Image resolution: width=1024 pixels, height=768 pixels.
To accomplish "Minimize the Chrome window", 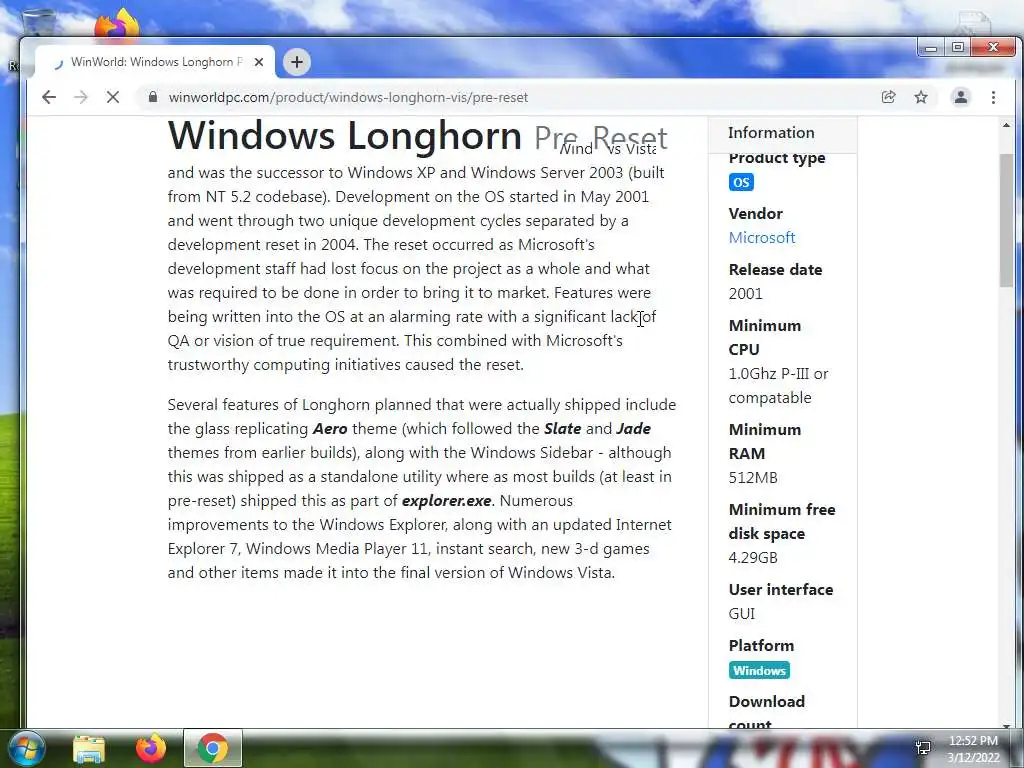I will [931, 48].
